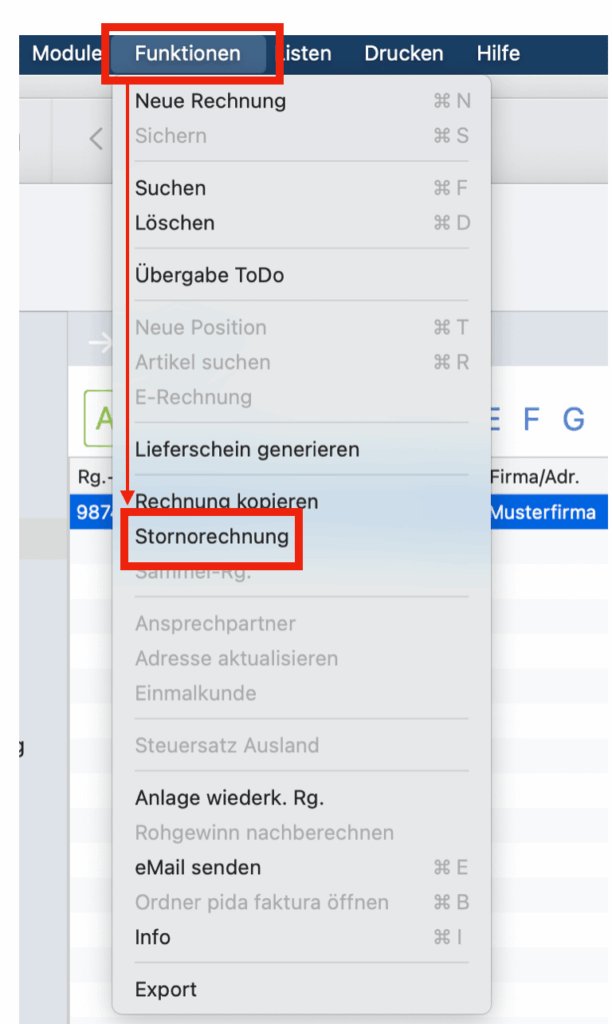Select Anlage wiederk. Rg.
This screenshot has width=612, height=1024.
coord(229,798)
